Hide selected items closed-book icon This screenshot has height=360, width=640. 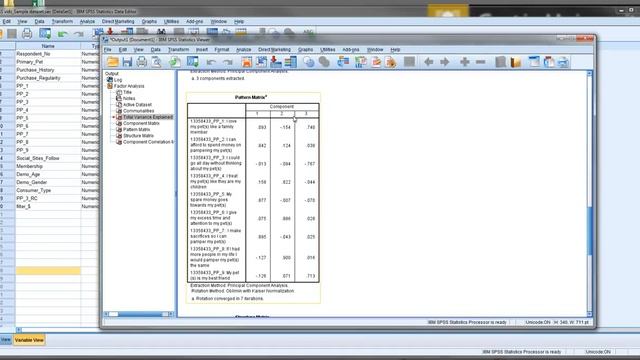click(516, 62)
